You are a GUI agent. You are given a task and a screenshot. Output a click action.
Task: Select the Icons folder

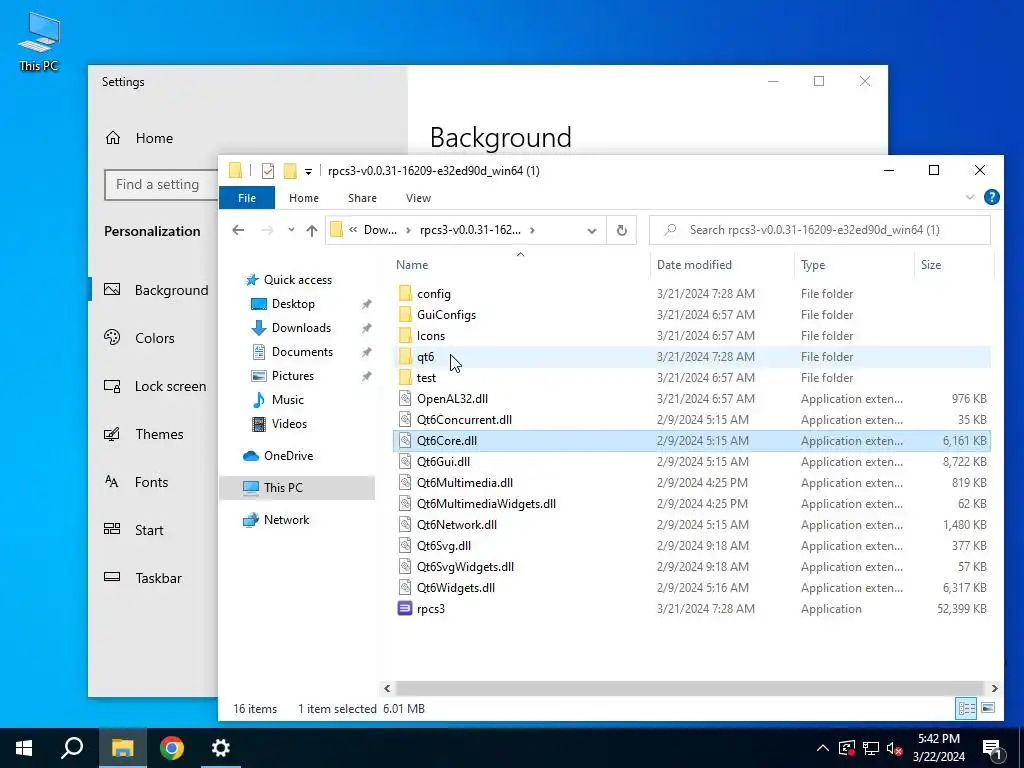pyautogui.click(x=430, y=336)
